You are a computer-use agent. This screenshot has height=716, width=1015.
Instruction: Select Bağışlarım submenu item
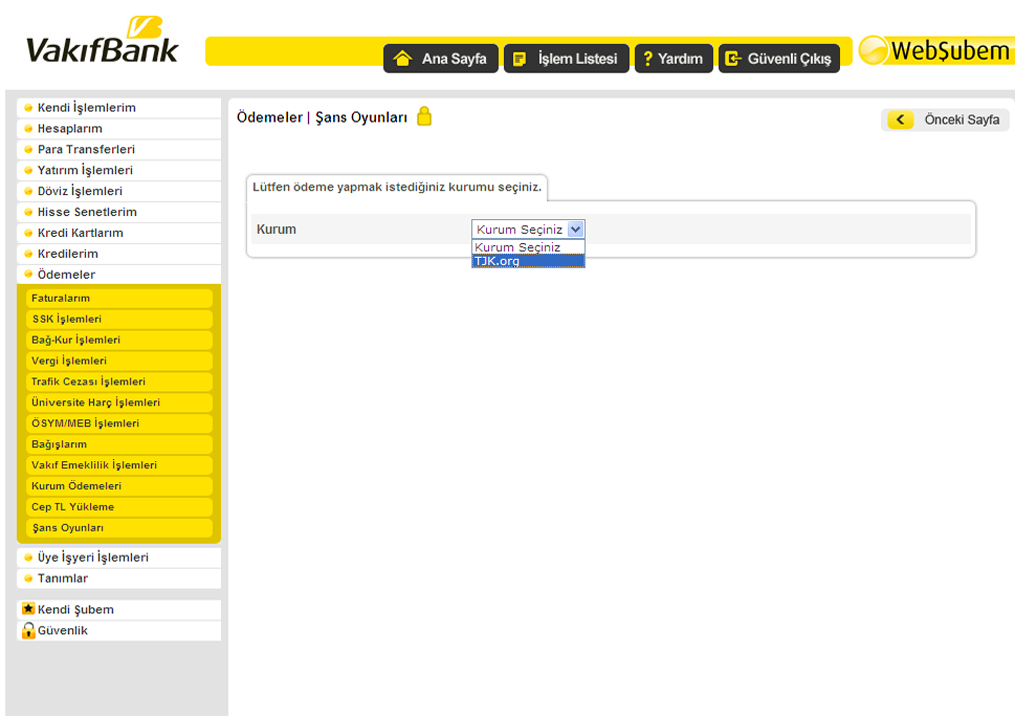119,444
